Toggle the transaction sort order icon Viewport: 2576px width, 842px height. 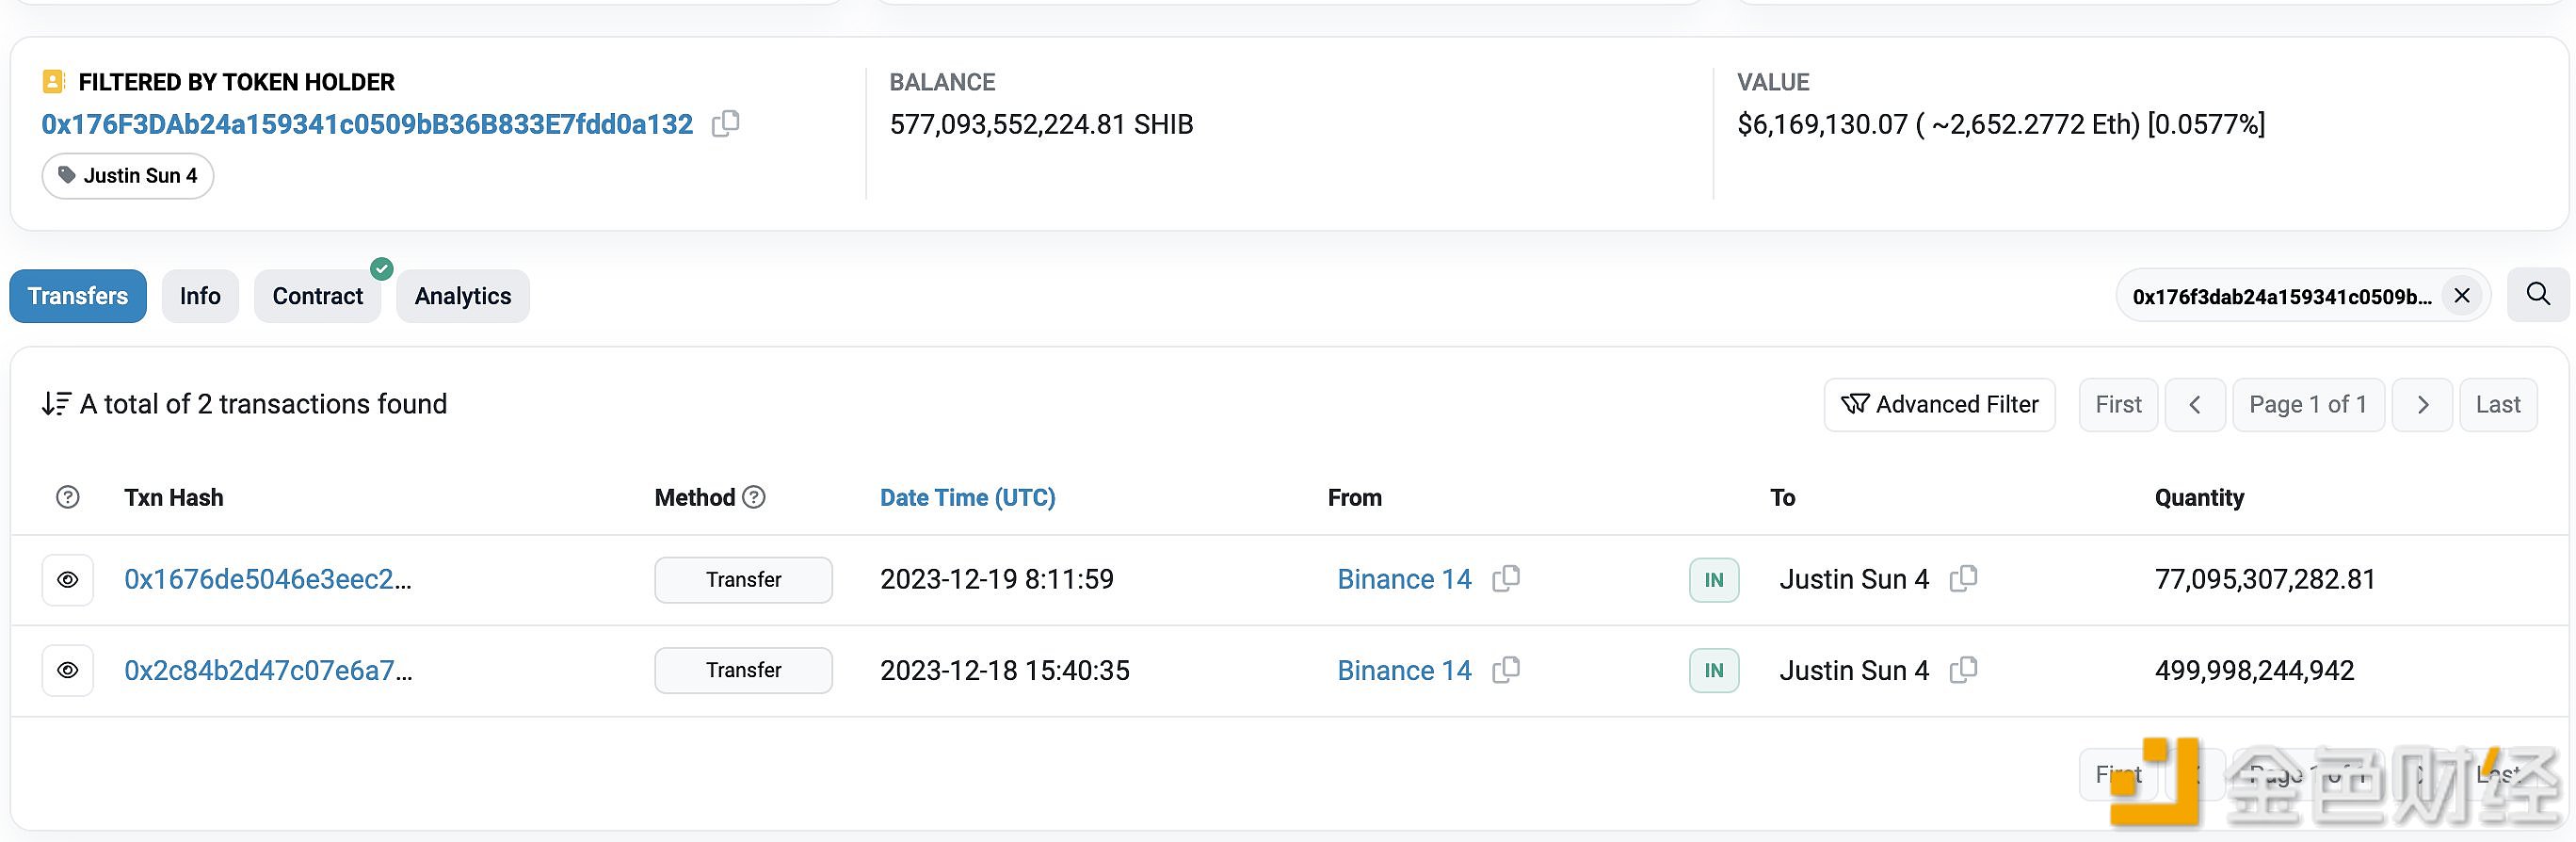(x=56, y=404)
